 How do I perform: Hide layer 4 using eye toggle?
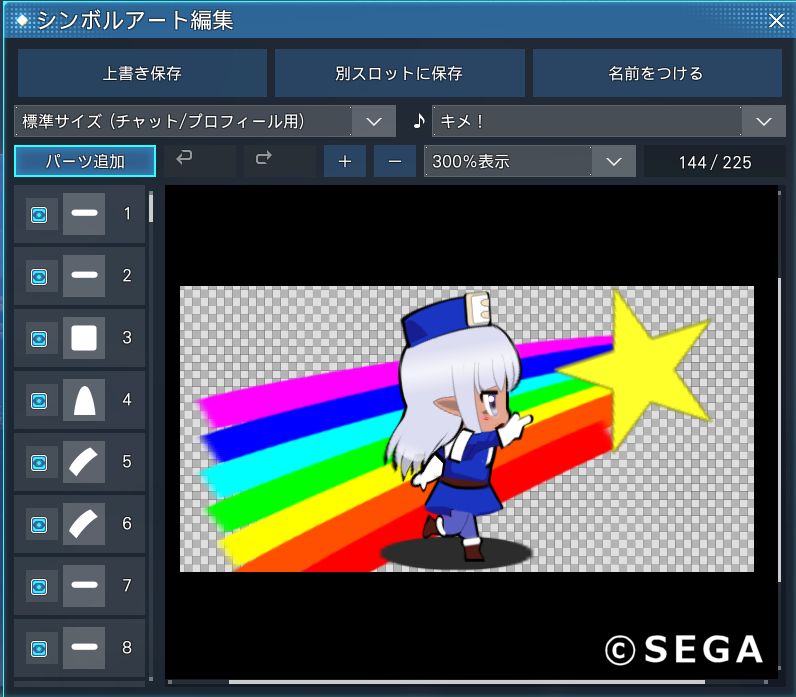tap(39, 401)
